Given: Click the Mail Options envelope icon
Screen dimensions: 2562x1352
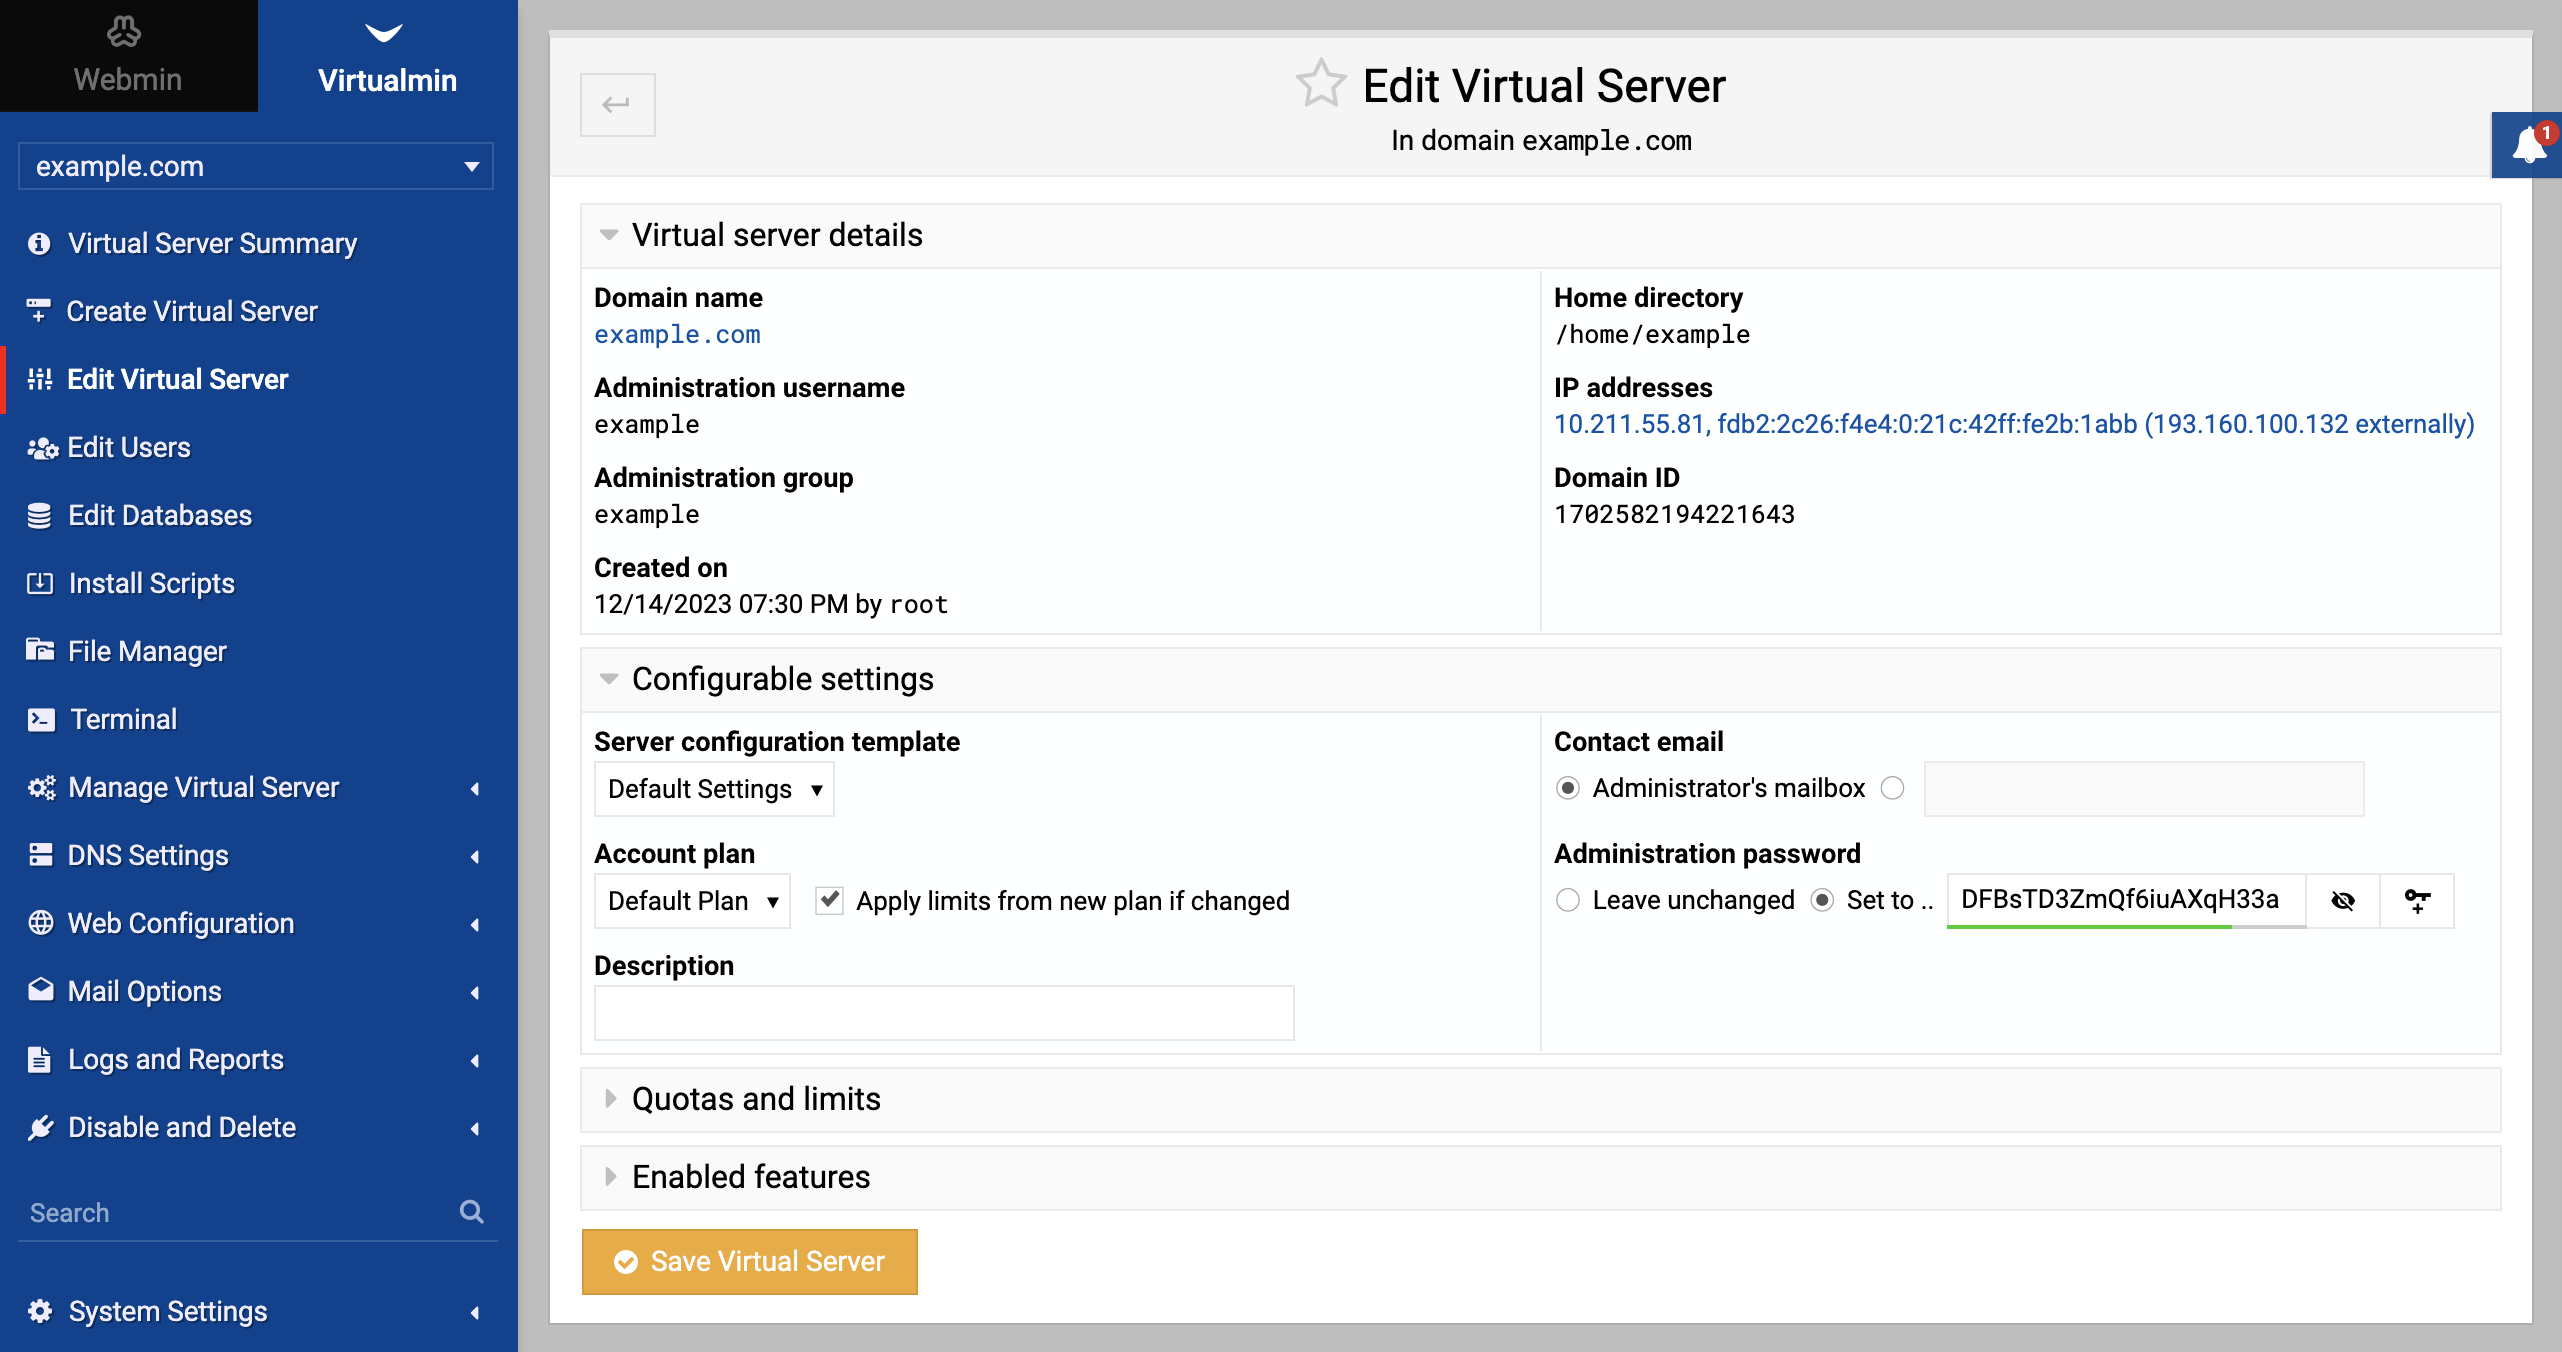Looking at the screenshot, I should [40, 990].
